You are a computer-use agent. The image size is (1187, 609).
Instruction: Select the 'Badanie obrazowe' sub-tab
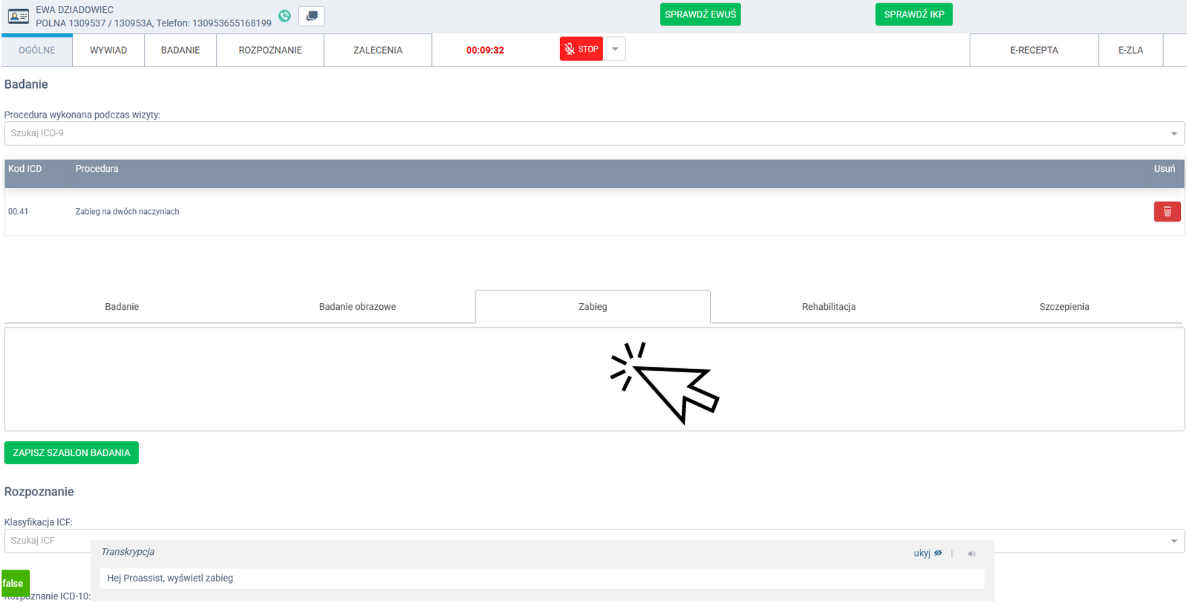(357, 307)
